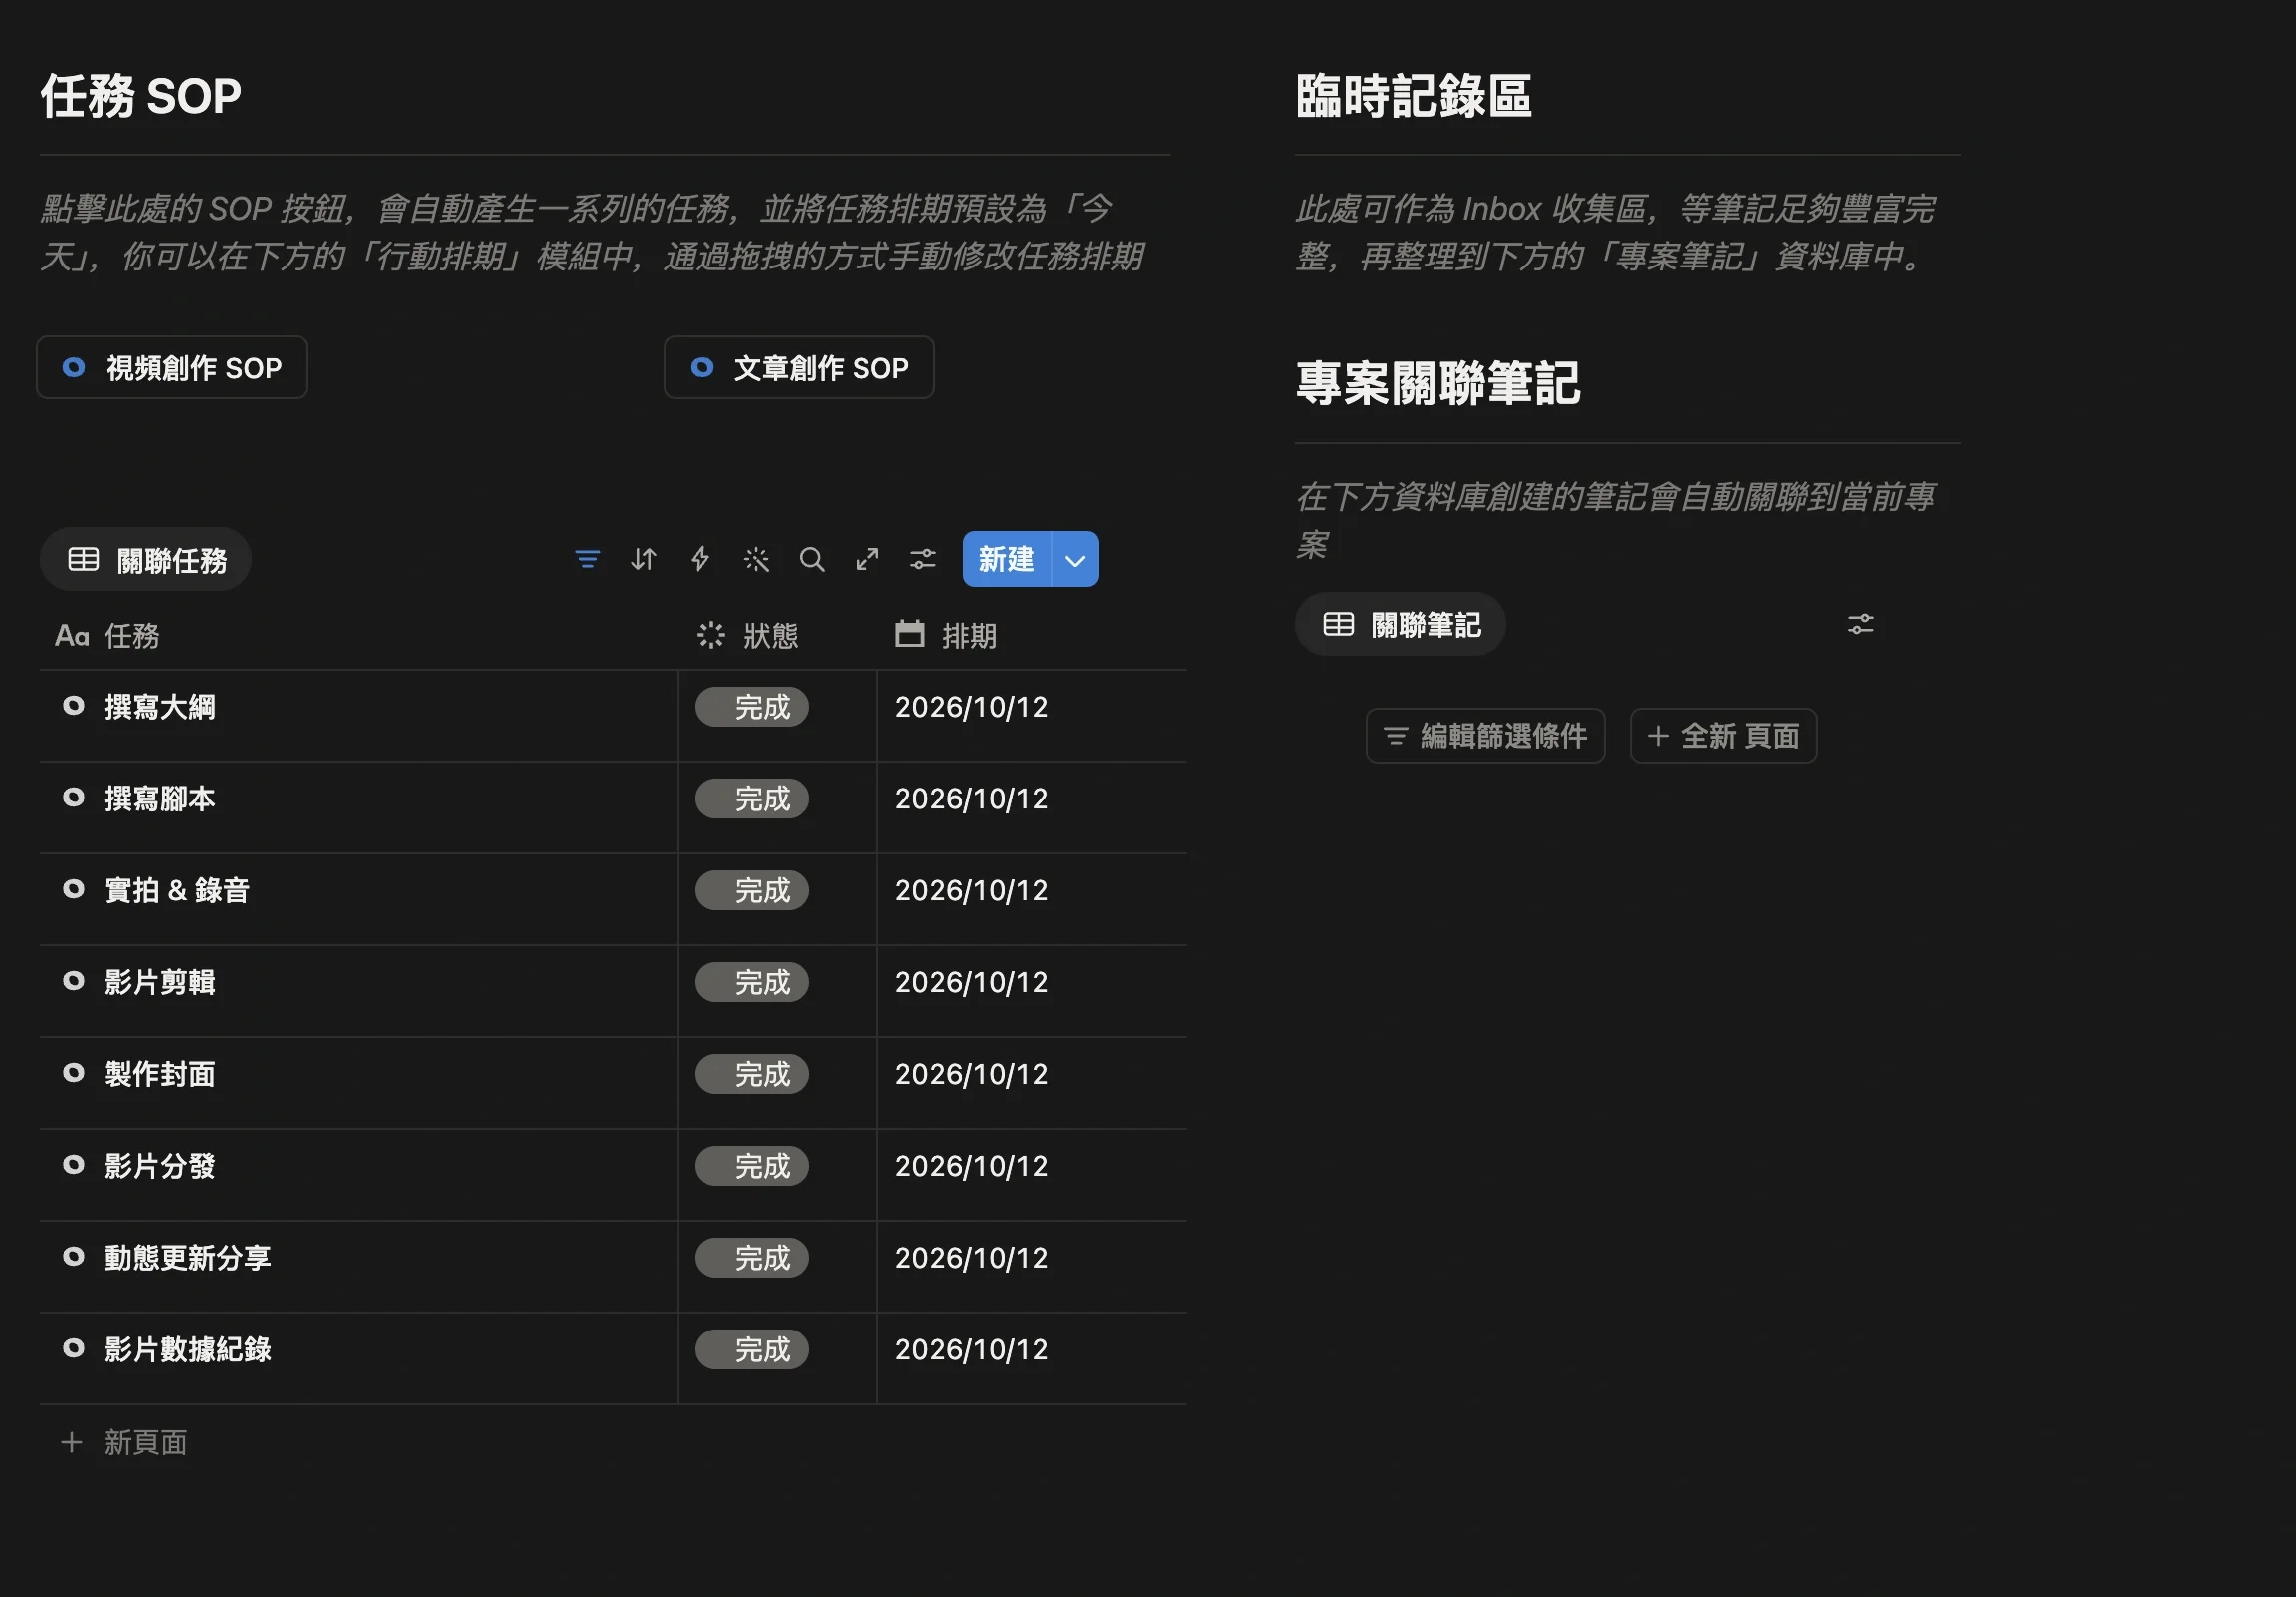Click the 狀態 column header

click(777, 635)
